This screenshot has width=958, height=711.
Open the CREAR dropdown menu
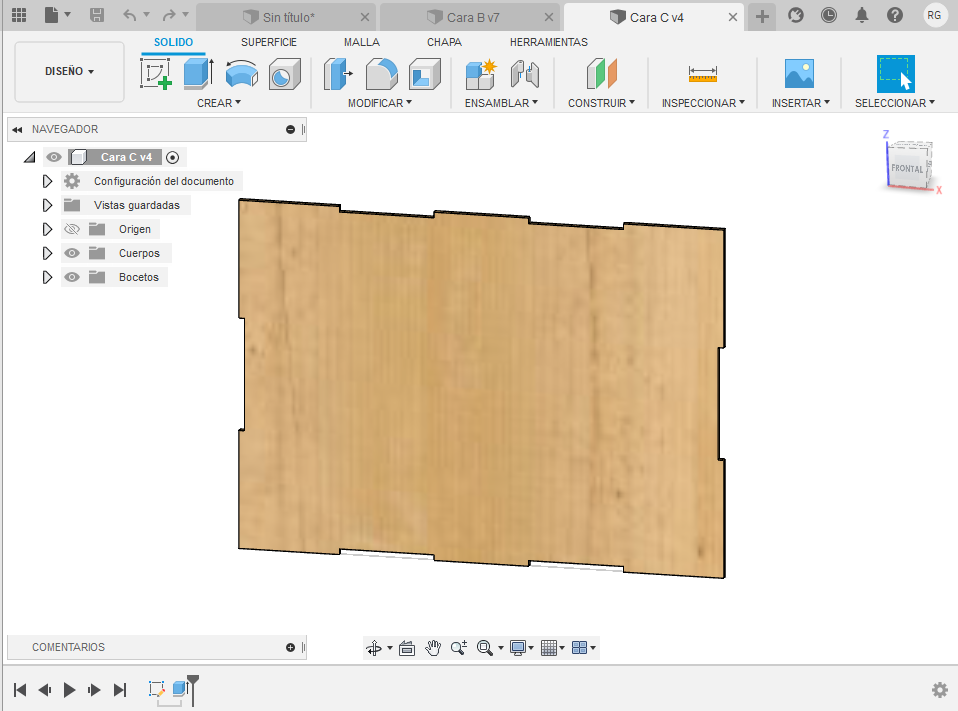[219, 103]
